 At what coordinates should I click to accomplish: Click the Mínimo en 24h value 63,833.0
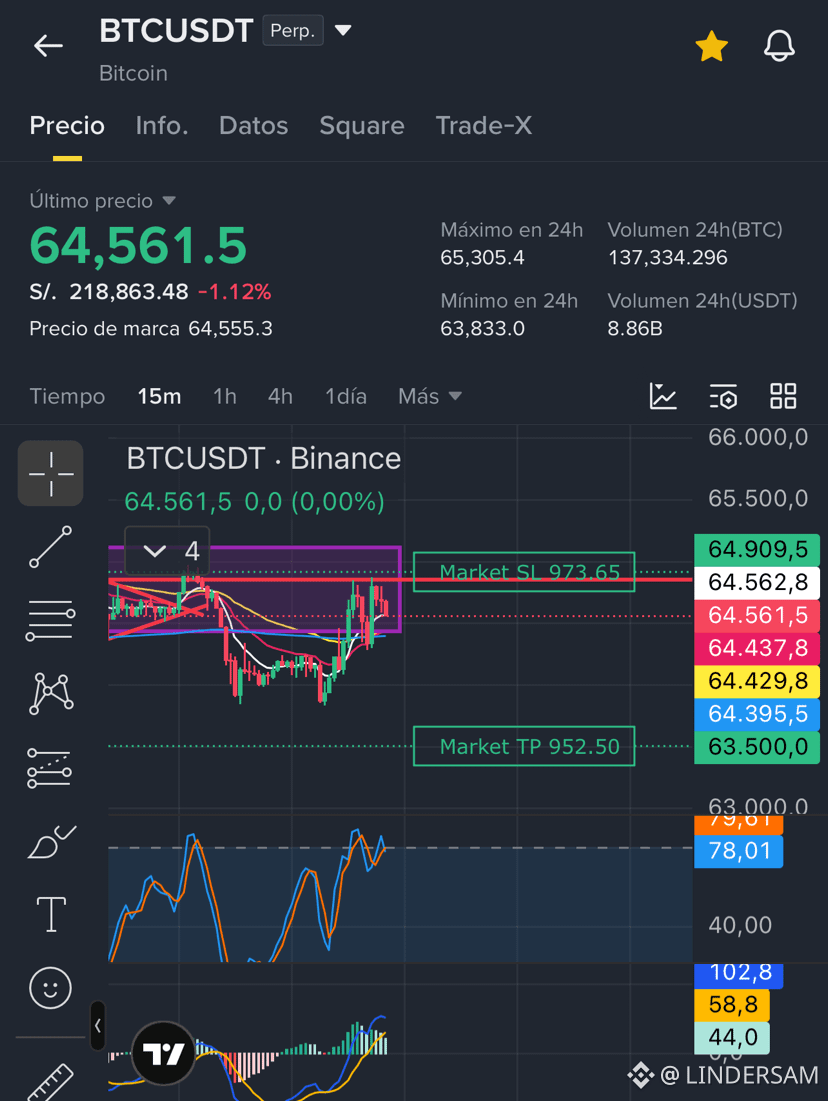tap(482, 329)
